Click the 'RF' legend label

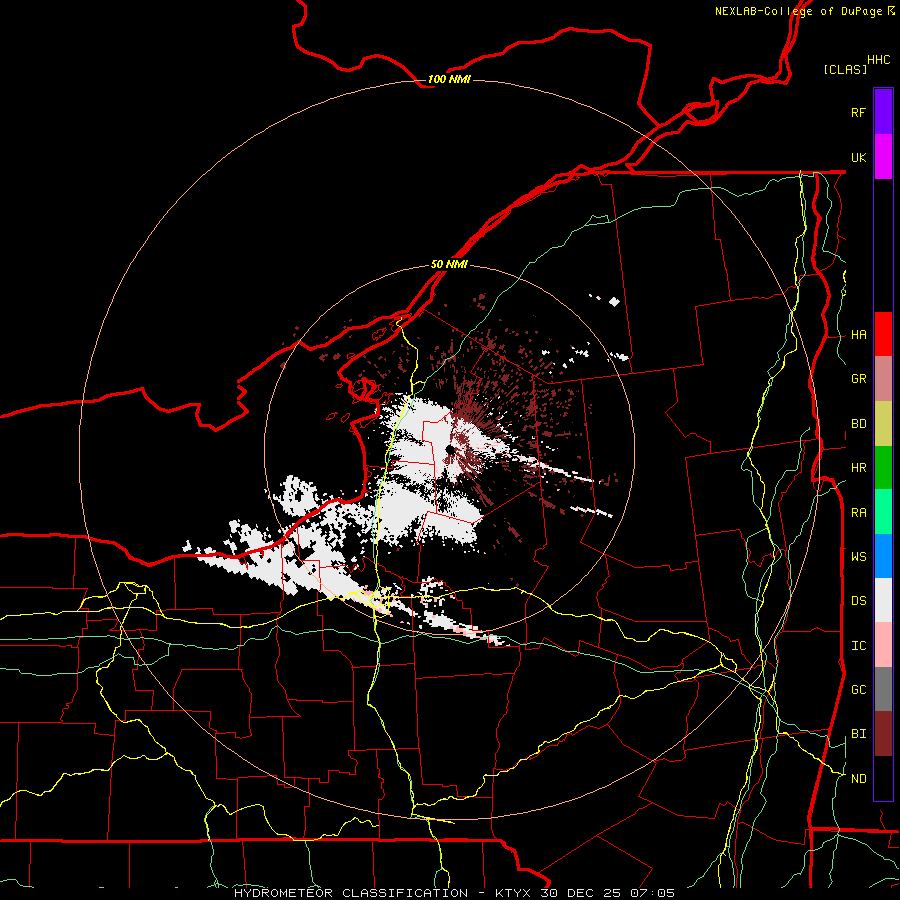859,112
